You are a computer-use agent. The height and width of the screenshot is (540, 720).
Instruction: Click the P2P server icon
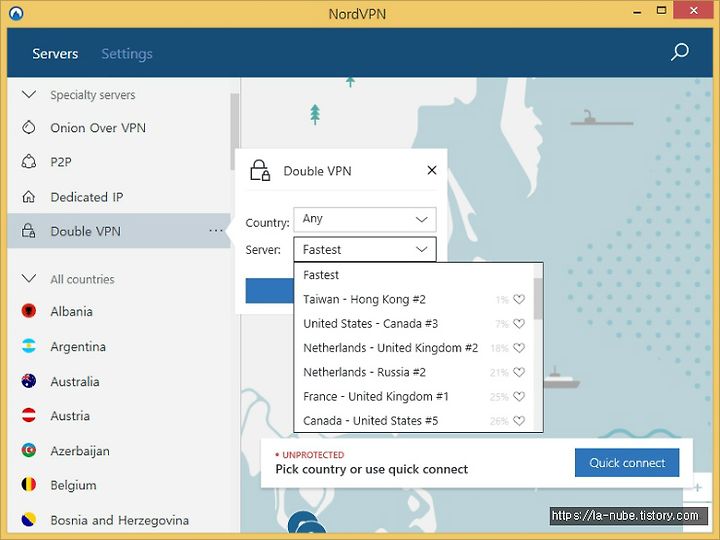coord(28,162)
